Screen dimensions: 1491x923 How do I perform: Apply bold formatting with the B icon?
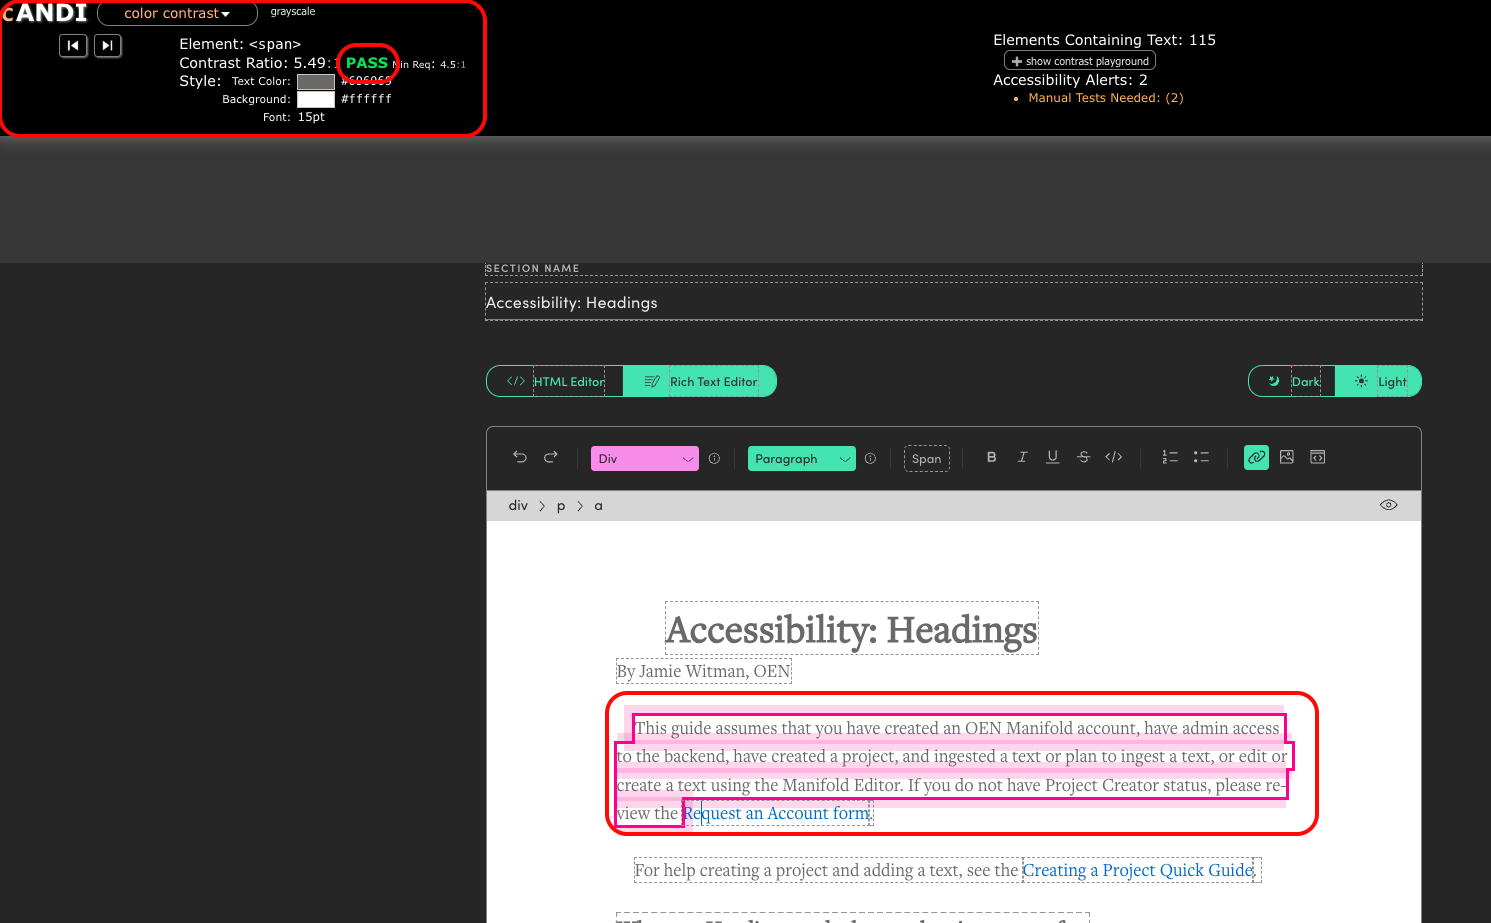(991, 457)
